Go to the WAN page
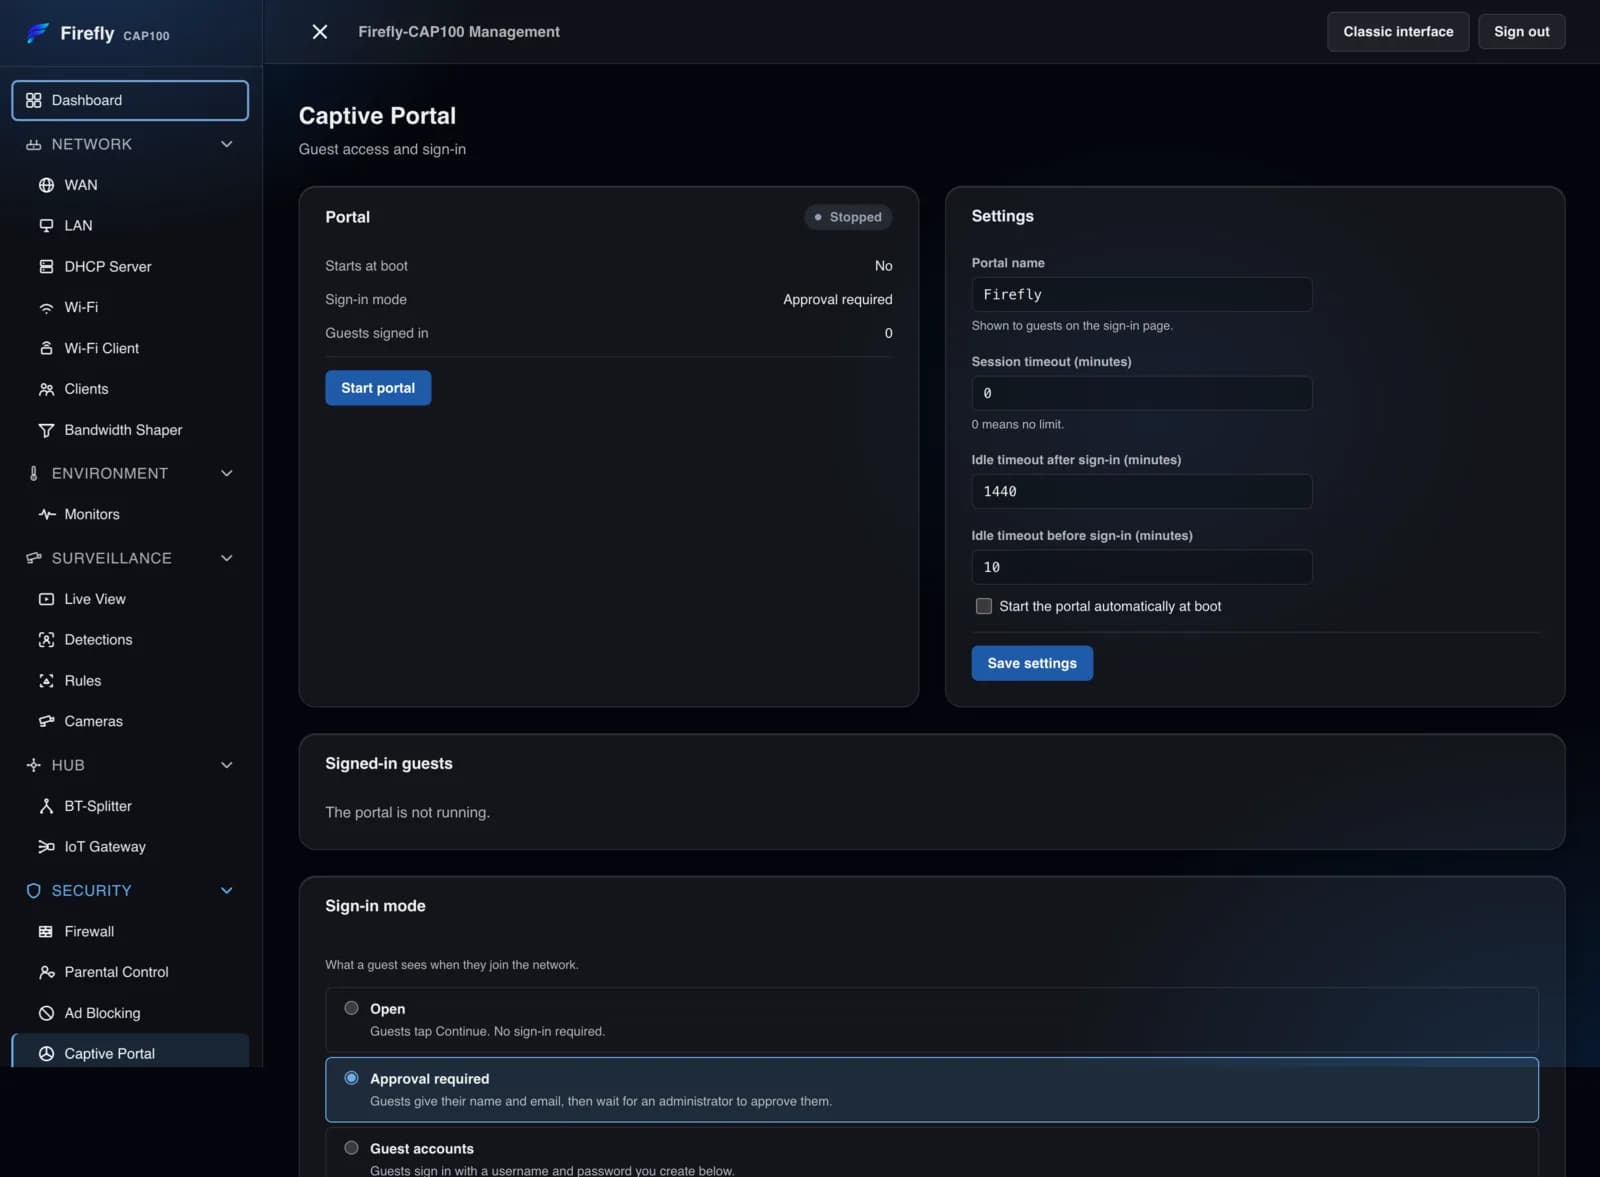This screenshot has width=1600, height=1177. [x=130, y=185]
